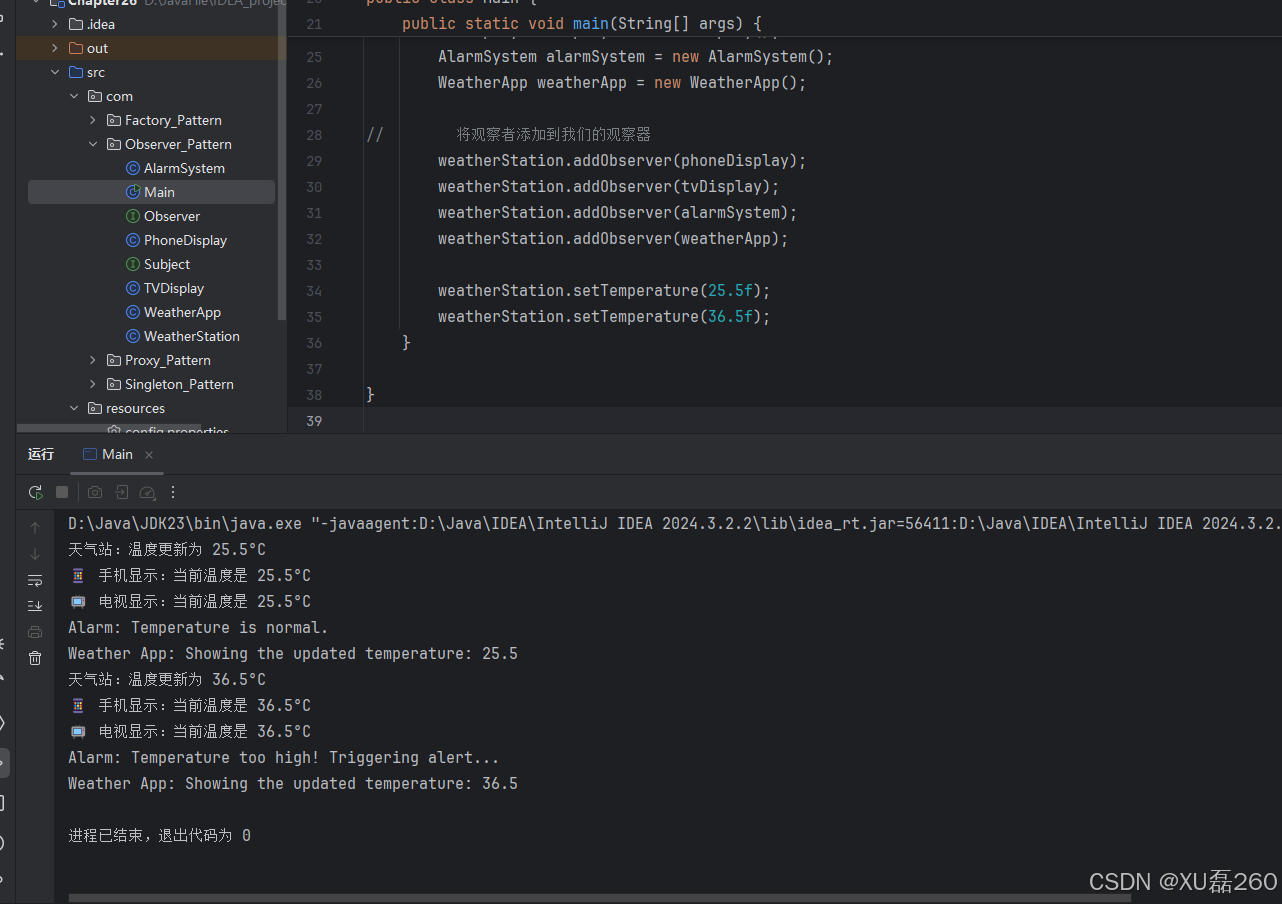Image resolution: width=1282 pixels, height=904 pixels.
Task: Select the resources folder name
Action: pos(135,408)
